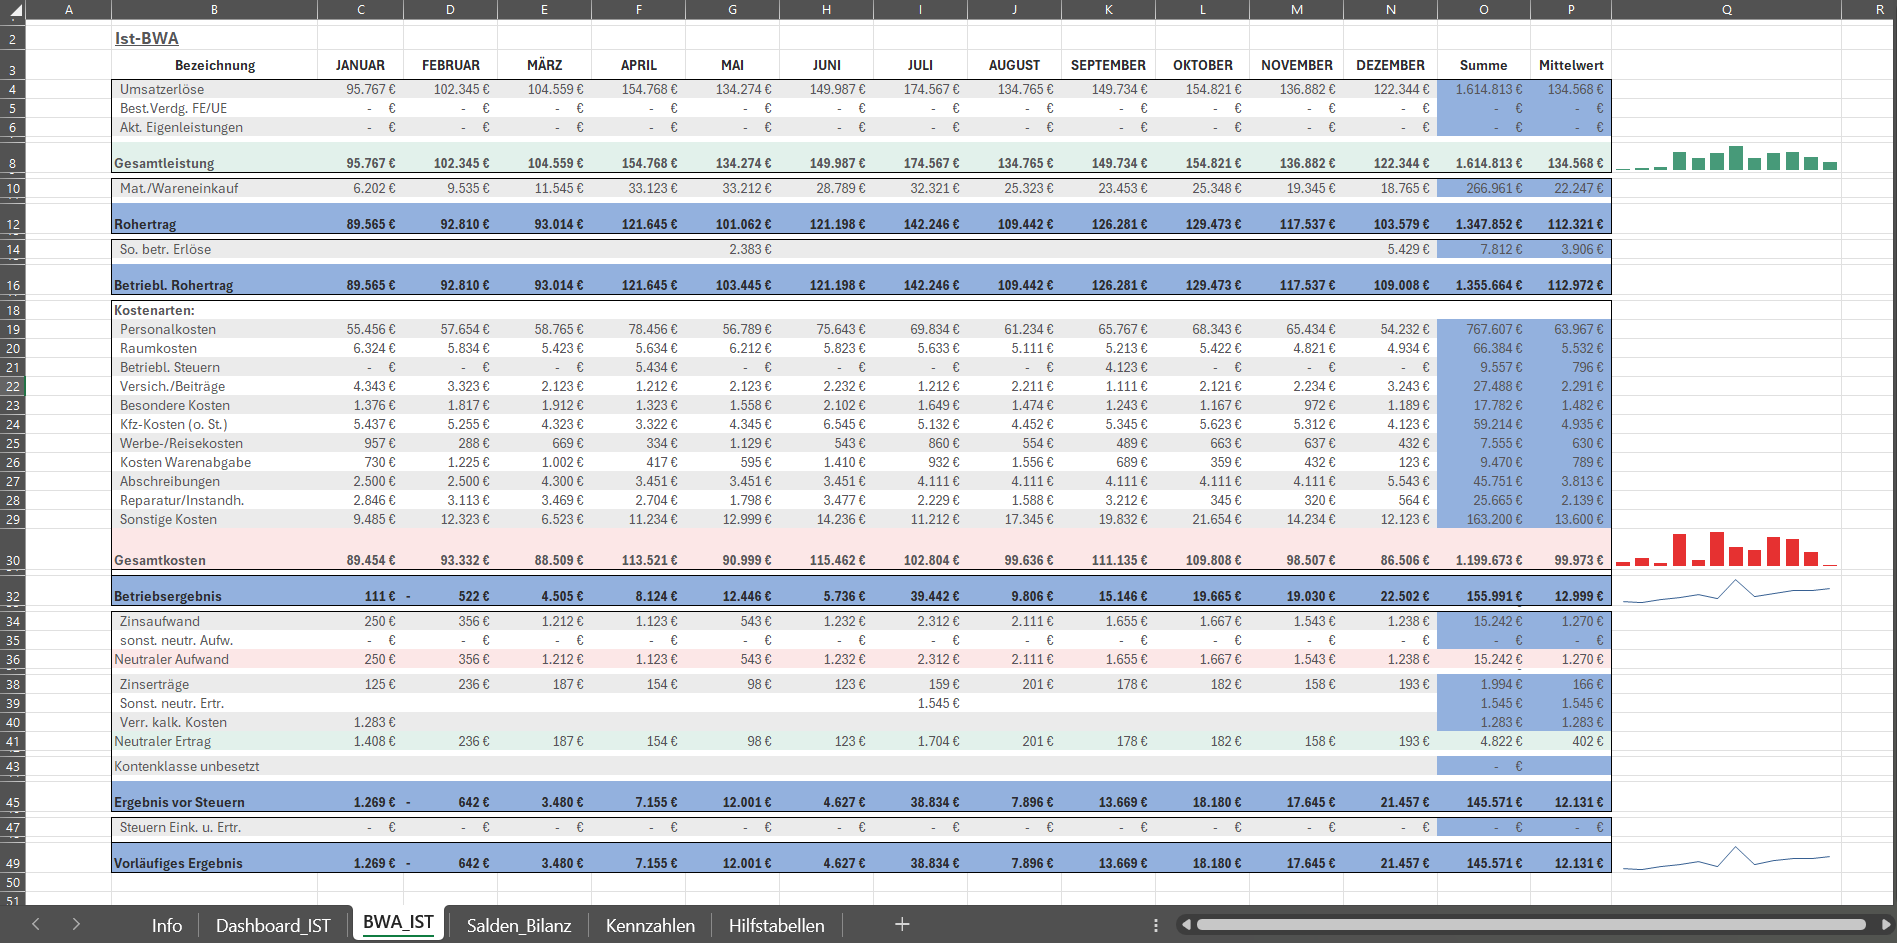Viewport: 1897px width, 943px height.
Task: Select the Betriebsergebnis line sparkline
Action: pos(1726,591)
